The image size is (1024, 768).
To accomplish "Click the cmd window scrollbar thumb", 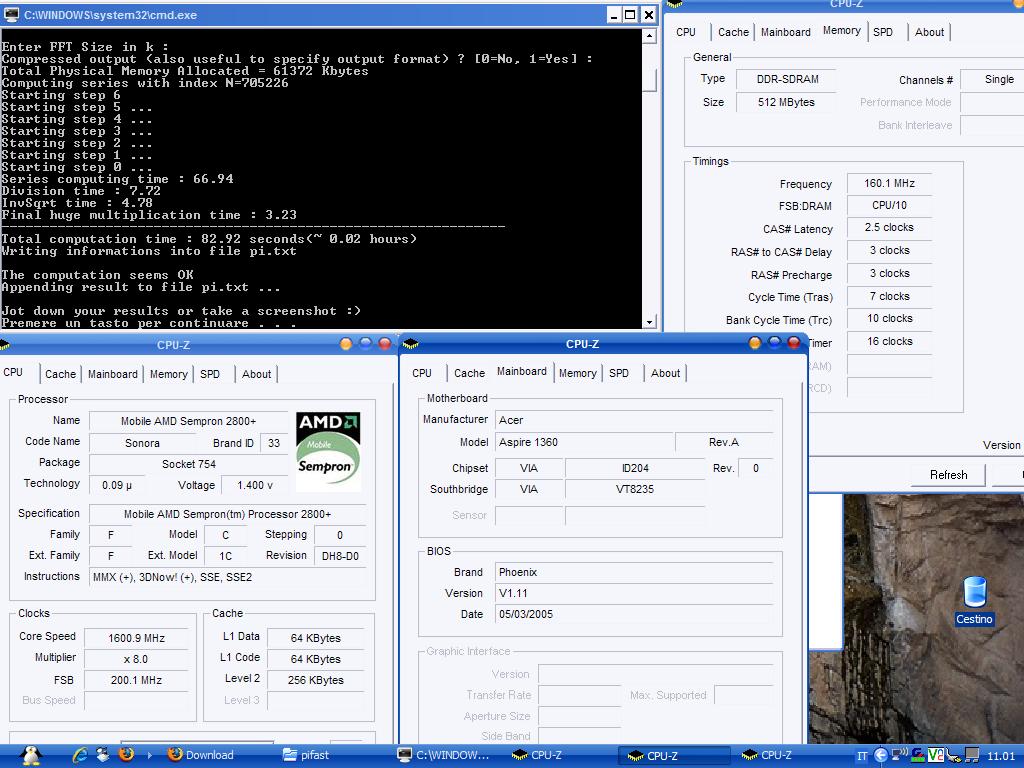I will coord(648,78).
